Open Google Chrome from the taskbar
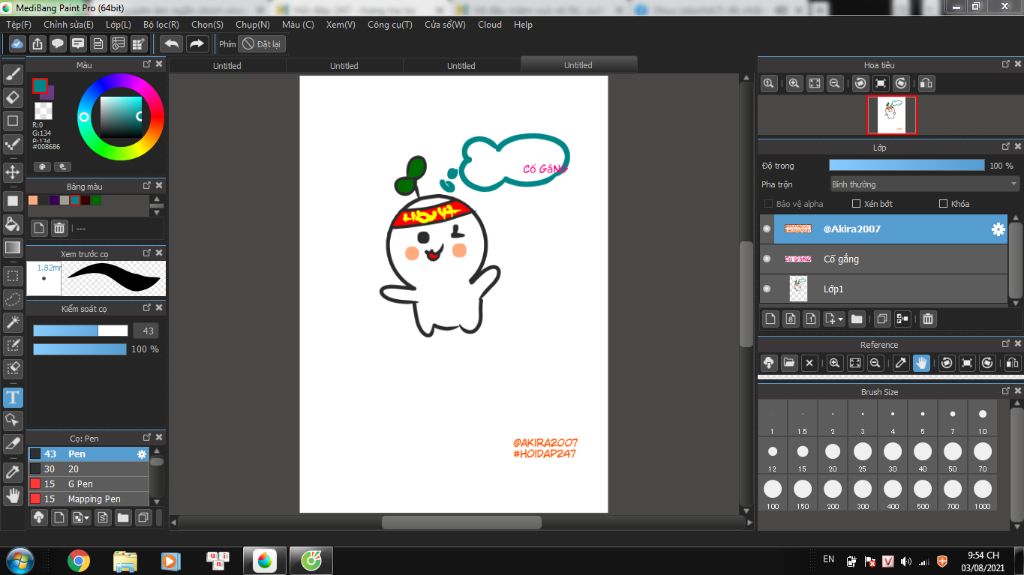 [78, 561]
